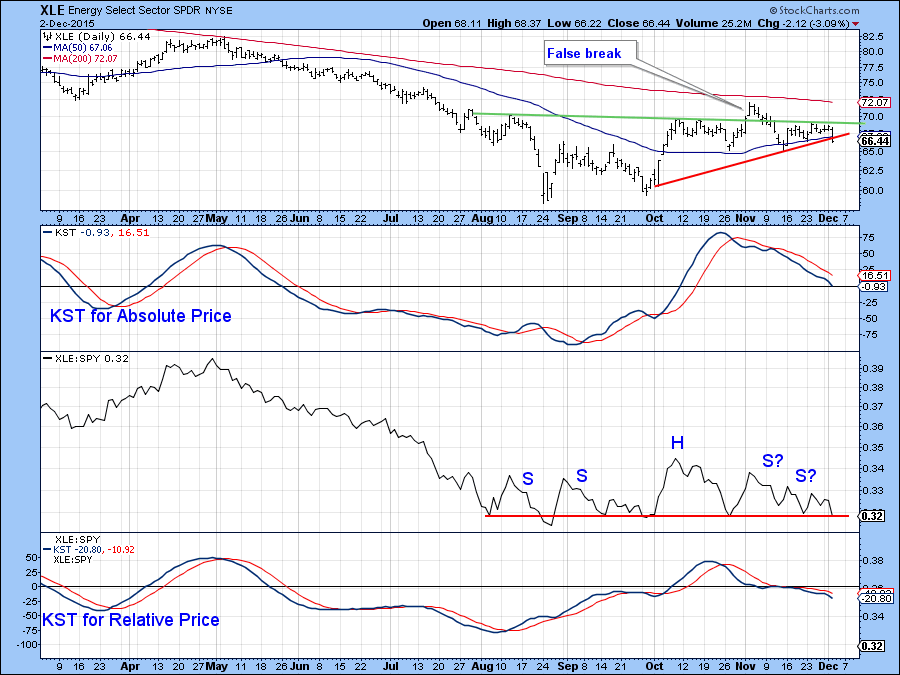Image resolution: width=900 pixels, height=675 pixels.
Task: Click the blue MA(50) legend line marker
Action: [x=46, y=48]
